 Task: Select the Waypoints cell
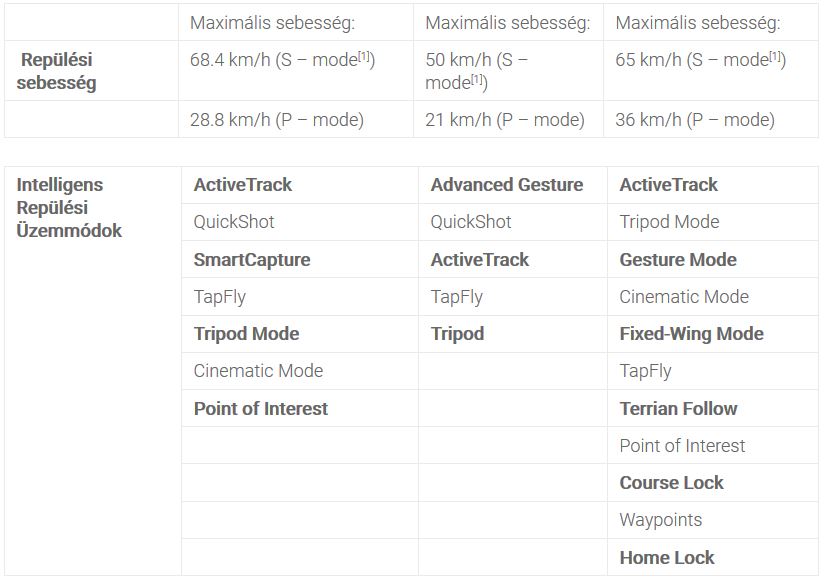[660, 520]
